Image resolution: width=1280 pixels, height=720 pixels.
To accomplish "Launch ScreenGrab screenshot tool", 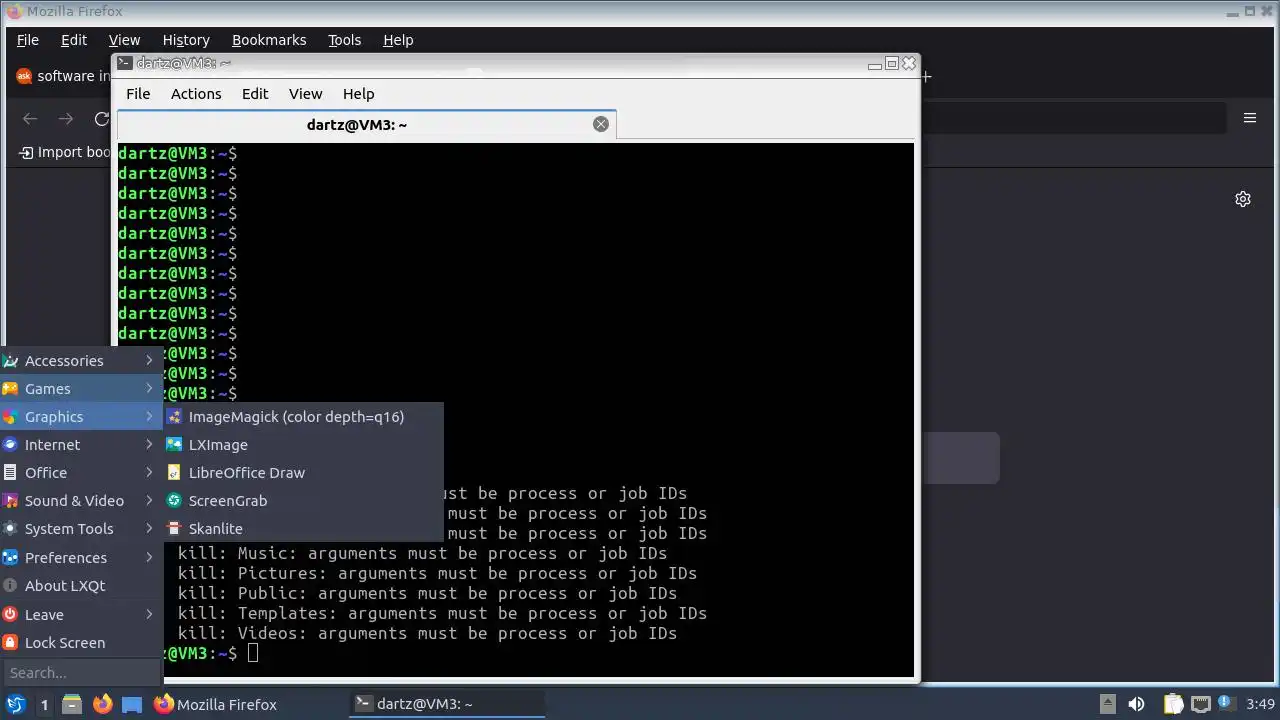I will coord(303,501).
